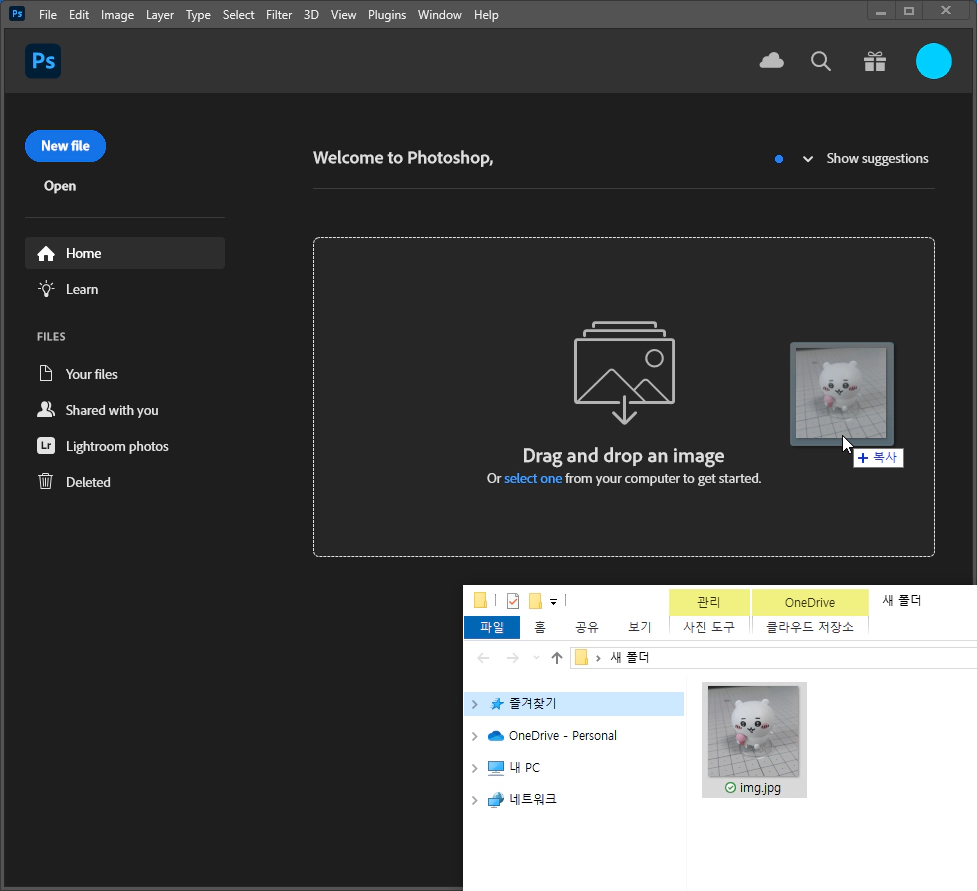Open the File menu
The image size is (977, 891).
(47, 15)
